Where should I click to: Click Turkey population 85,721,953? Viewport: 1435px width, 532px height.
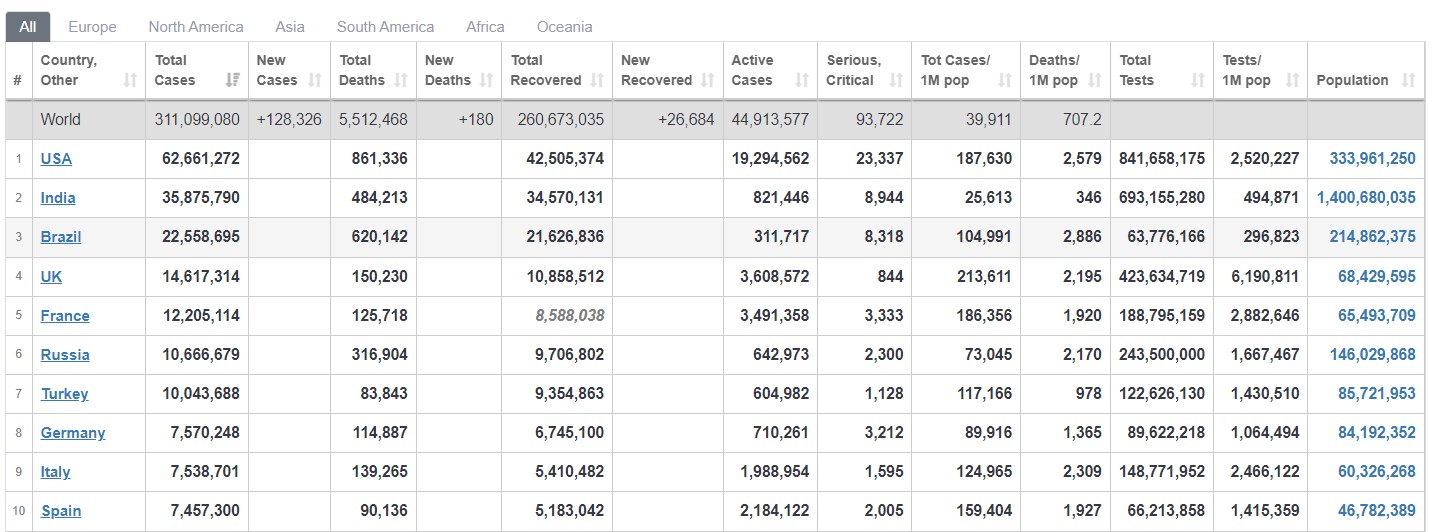1377,393
